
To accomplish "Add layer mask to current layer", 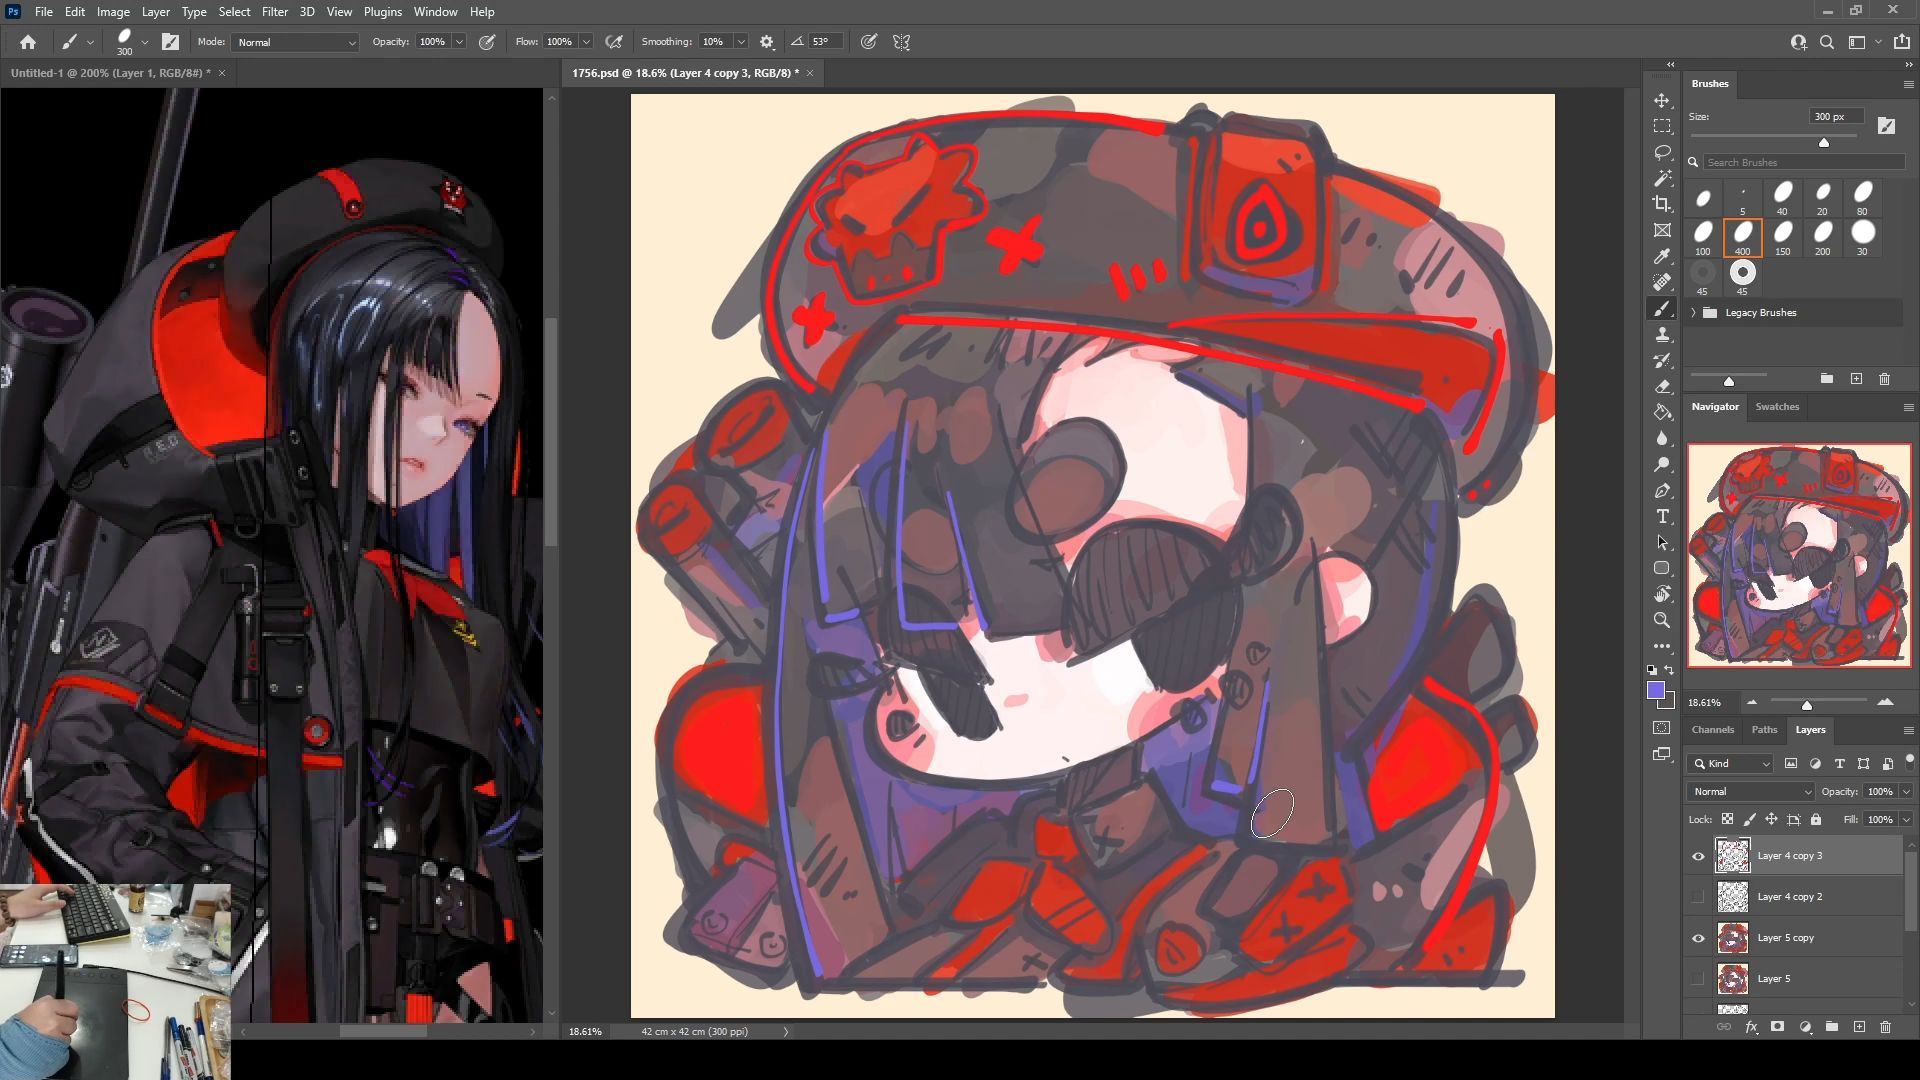I will [1777, 1027].
